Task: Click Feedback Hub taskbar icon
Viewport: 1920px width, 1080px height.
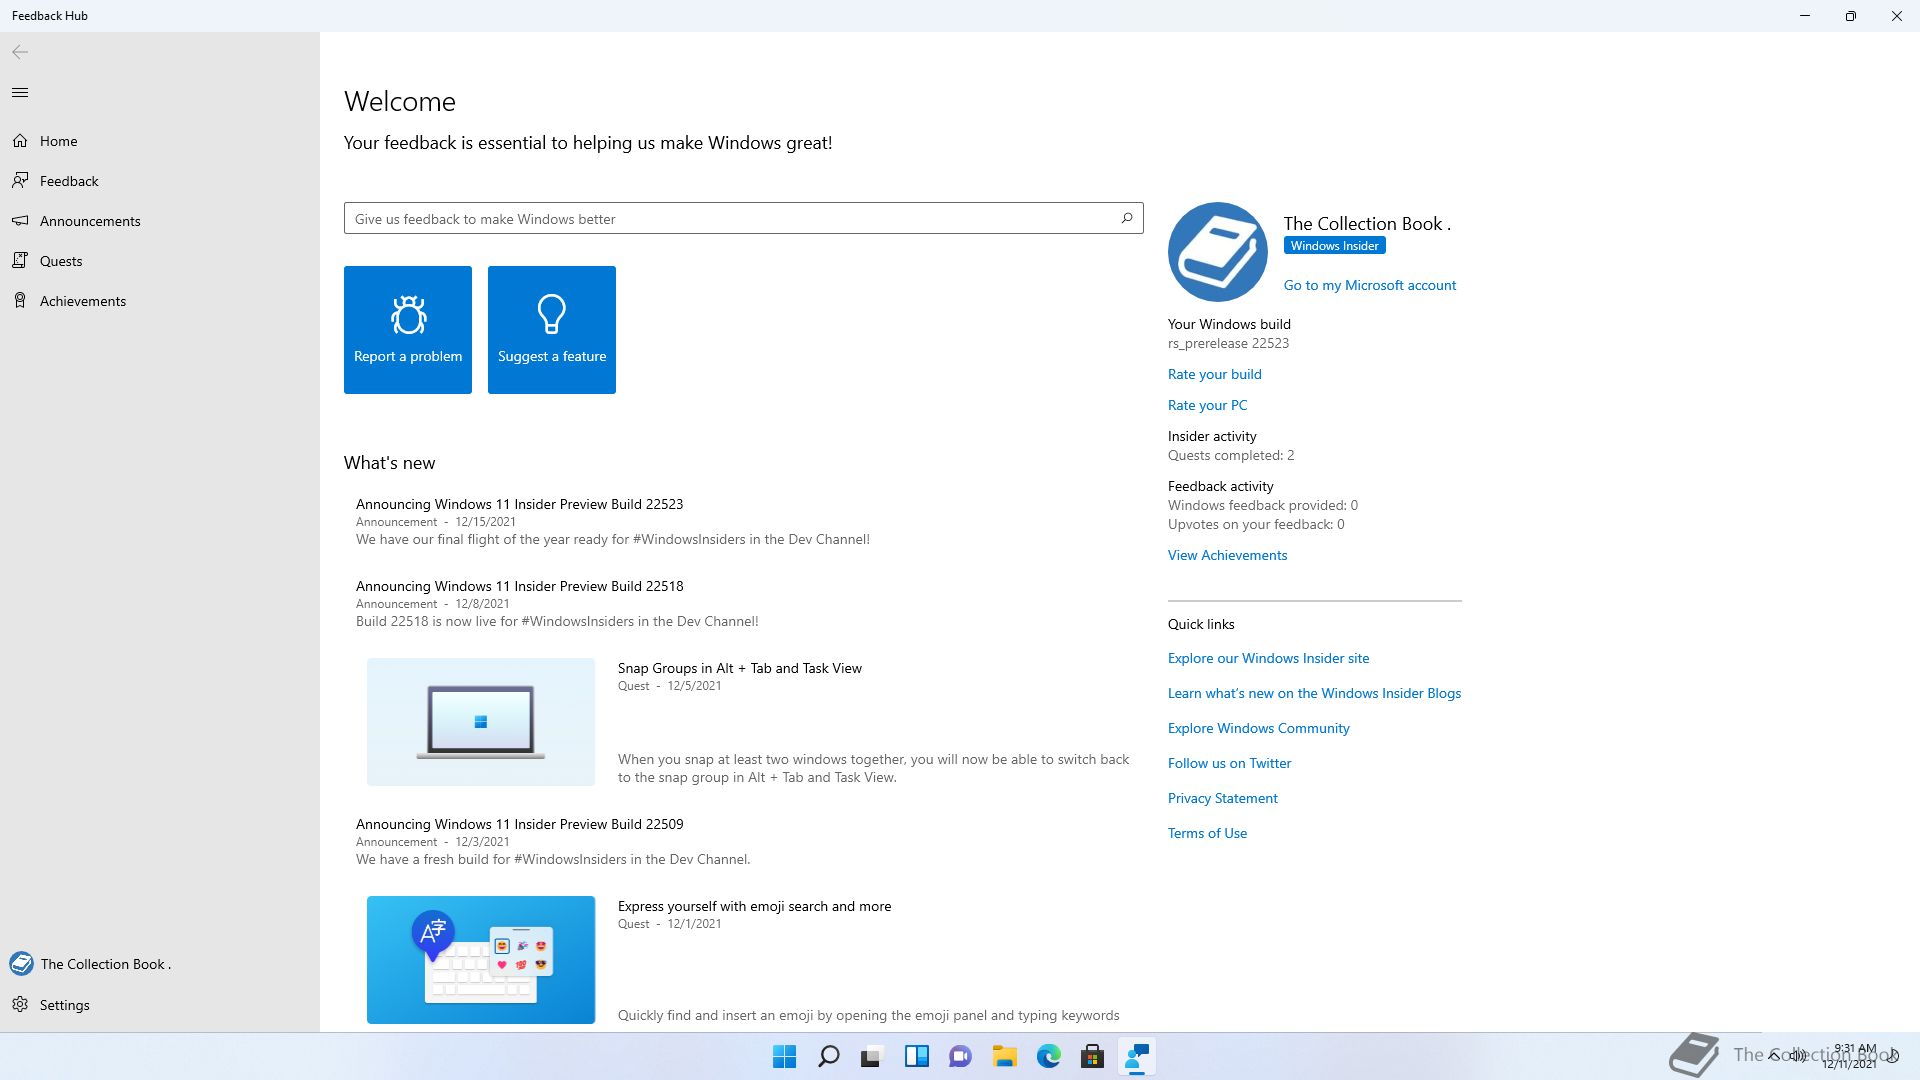Action: click(x=1137, y=1056)
